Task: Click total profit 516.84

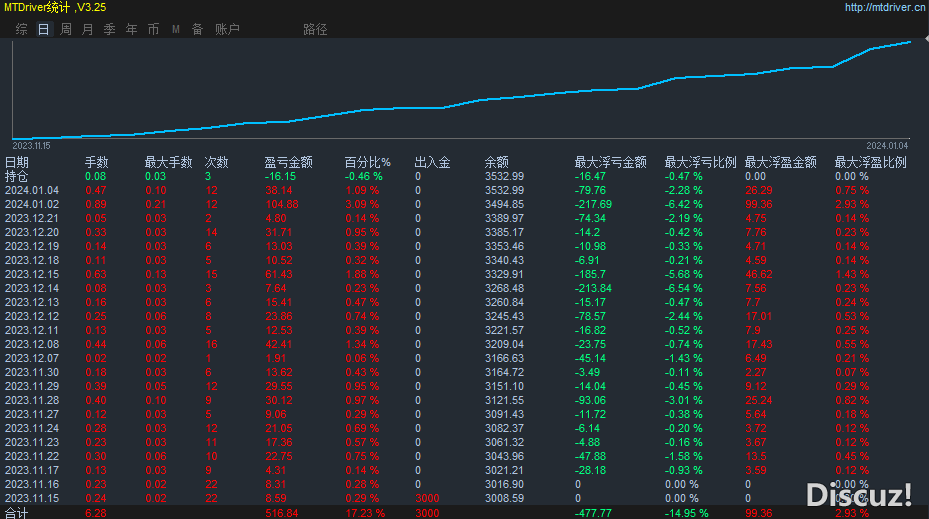Action: pos(282,513)
